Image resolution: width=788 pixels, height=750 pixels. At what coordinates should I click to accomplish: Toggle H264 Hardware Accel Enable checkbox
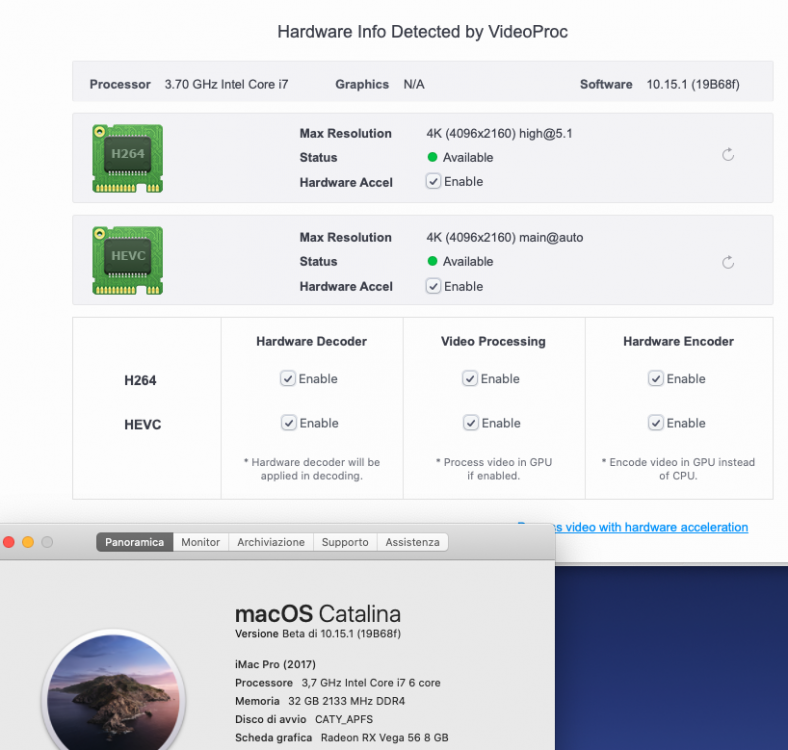pos(433,181)
